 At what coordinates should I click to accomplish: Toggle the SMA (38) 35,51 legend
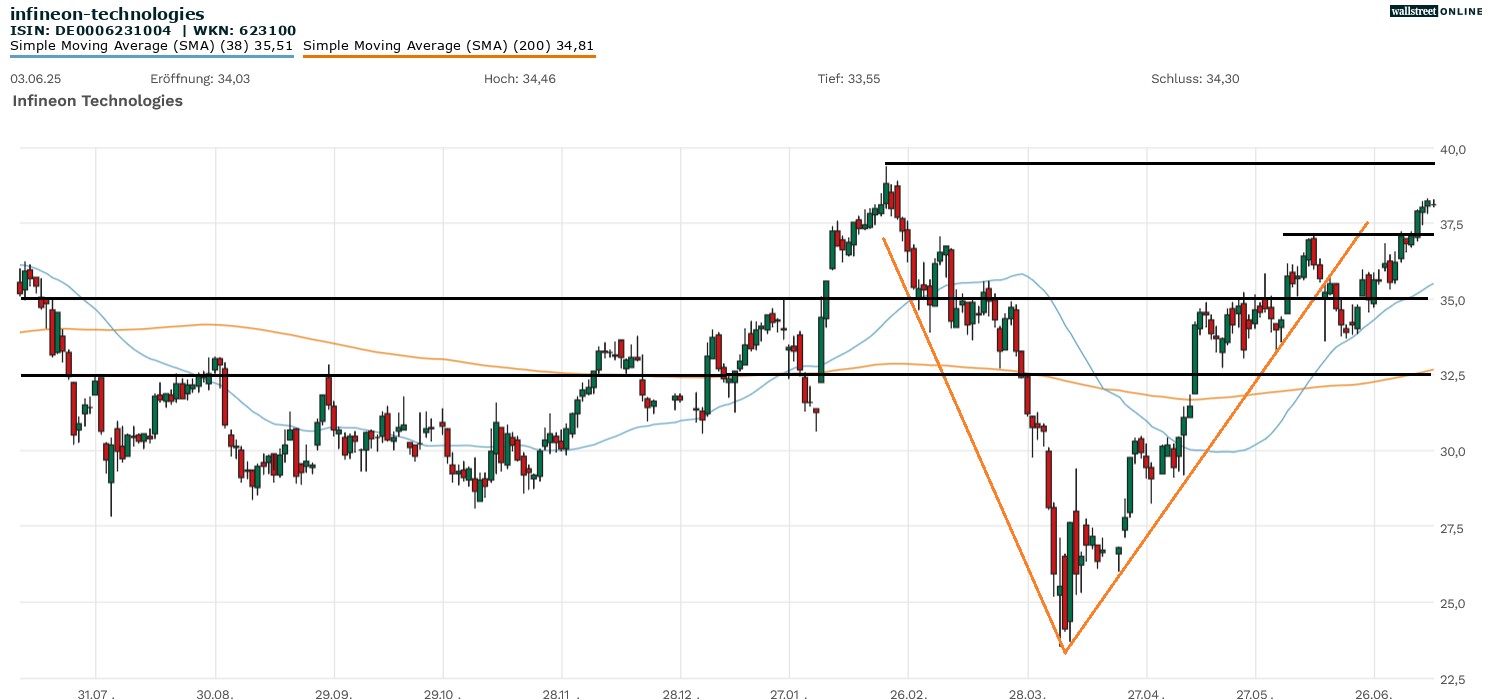pos(152,46)
